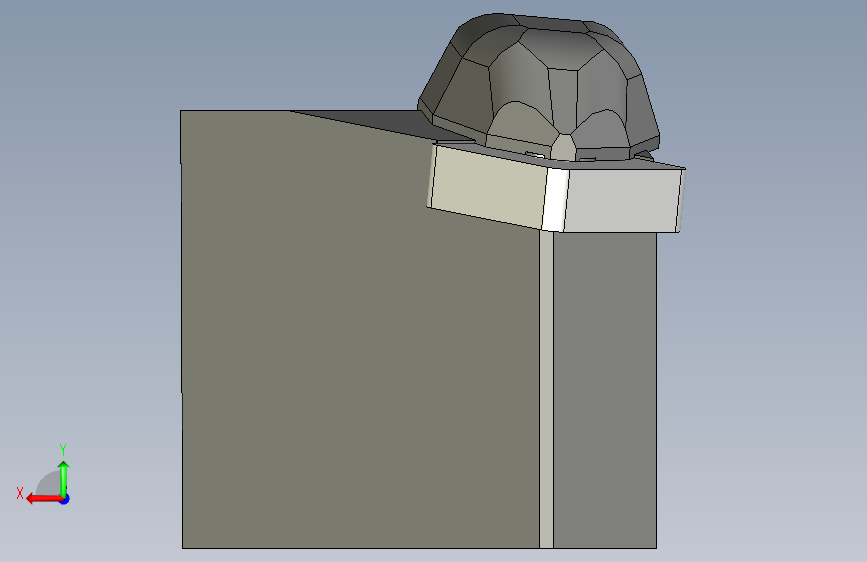Image resolution: width=867 pixels, height=562 pixels.
Task: Select the dark gray right side face
Action: [x=605, y=390]
